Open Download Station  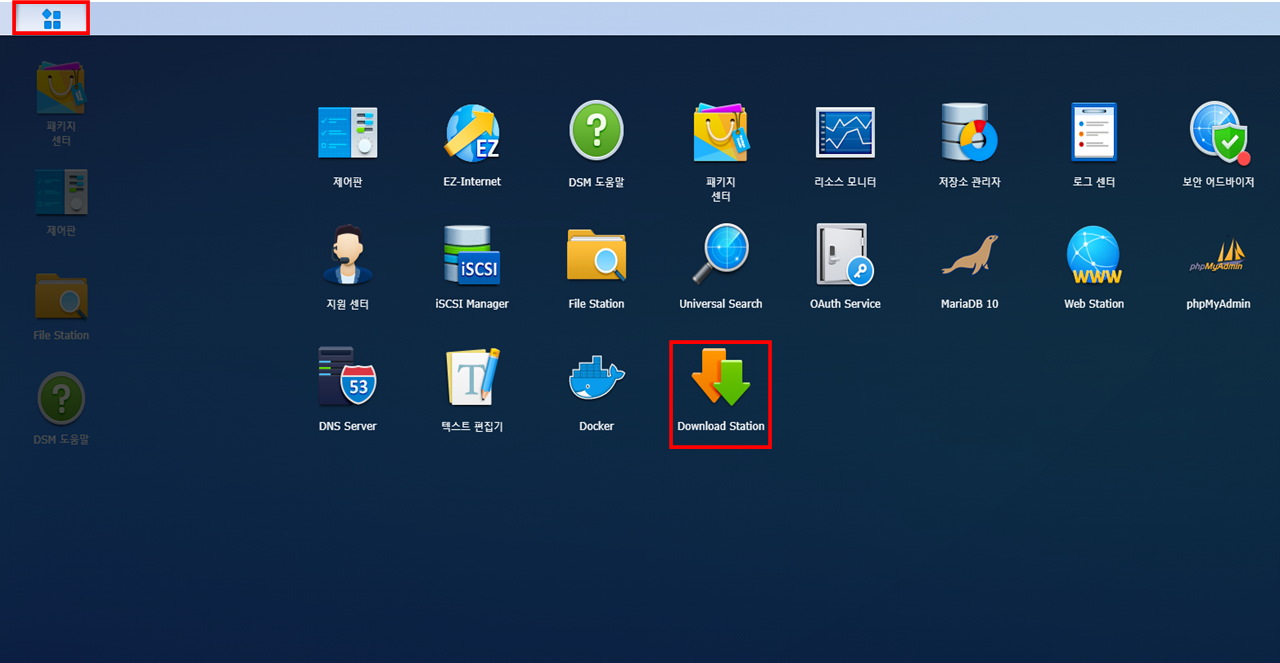pyautogui.click(x=720, y=377)
